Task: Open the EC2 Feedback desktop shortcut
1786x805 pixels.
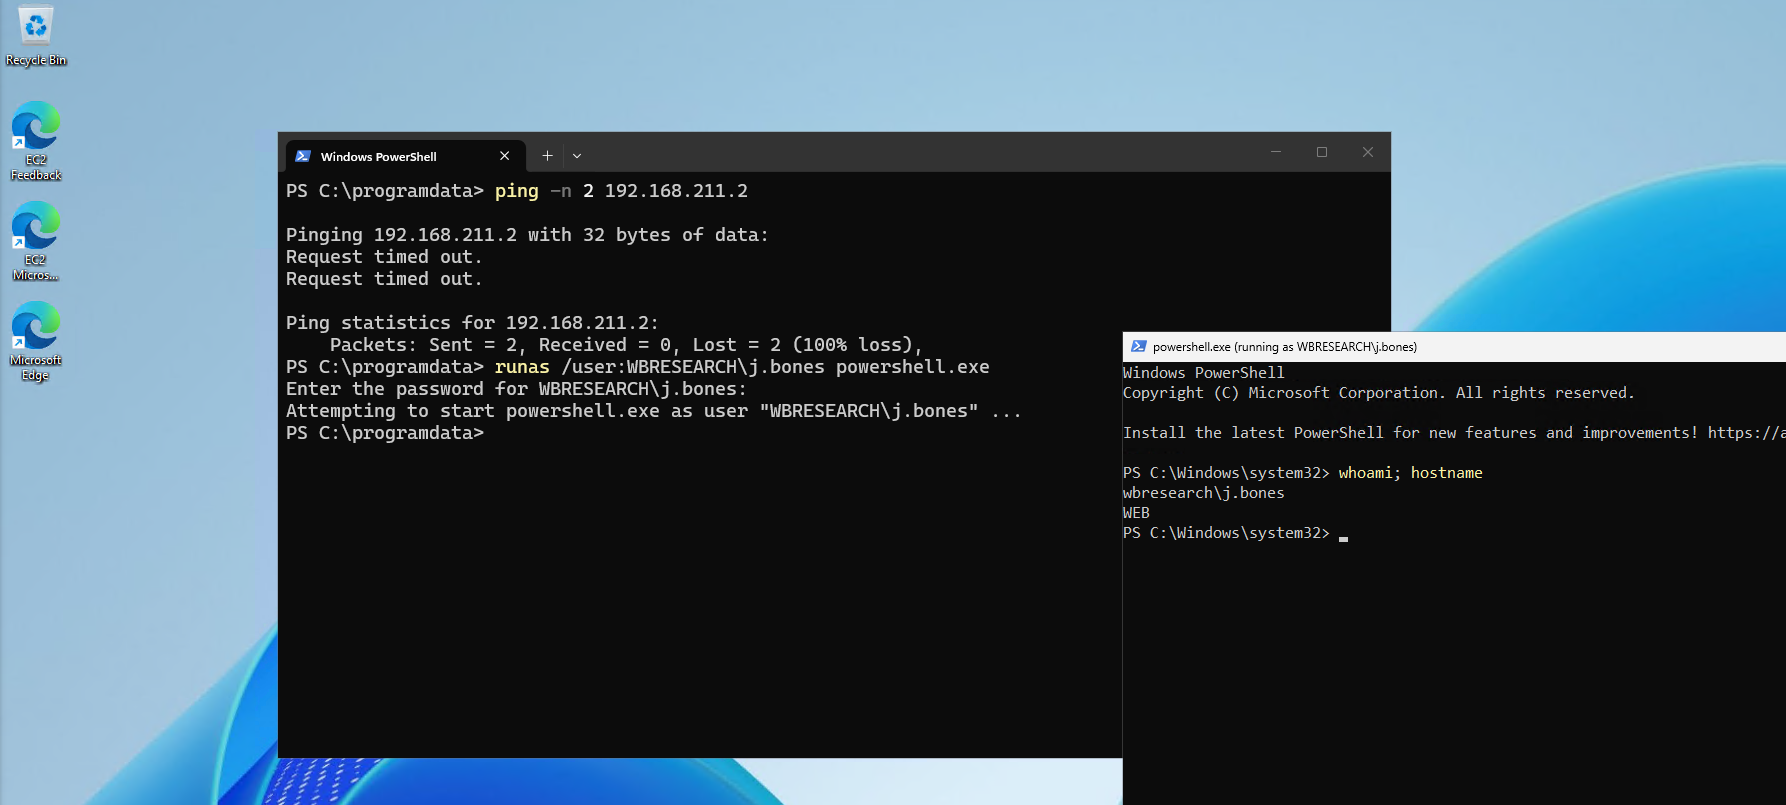Action: pyautogui.click(x=36, y=141)
